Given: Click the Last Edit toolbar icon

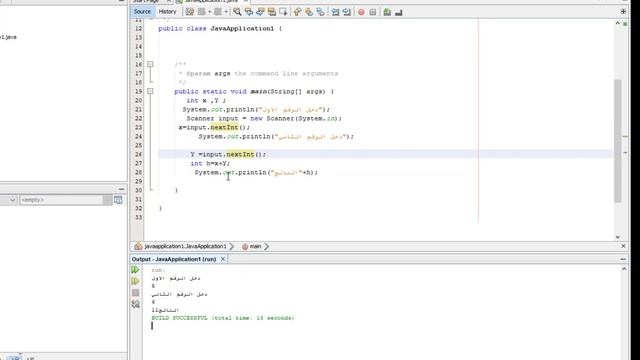Looking at the screenshot, I should pyautogui.click(x=189, y=12).
